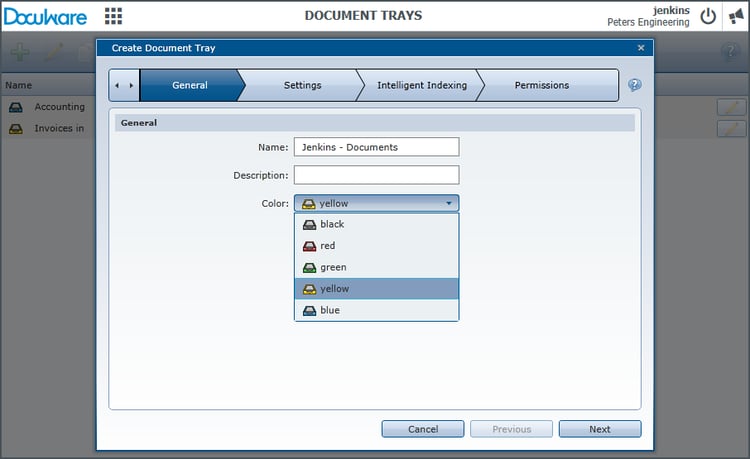Click into the Description text field
Image resolution: width=750 pixels, height=459 pixels.
[376, 175]
